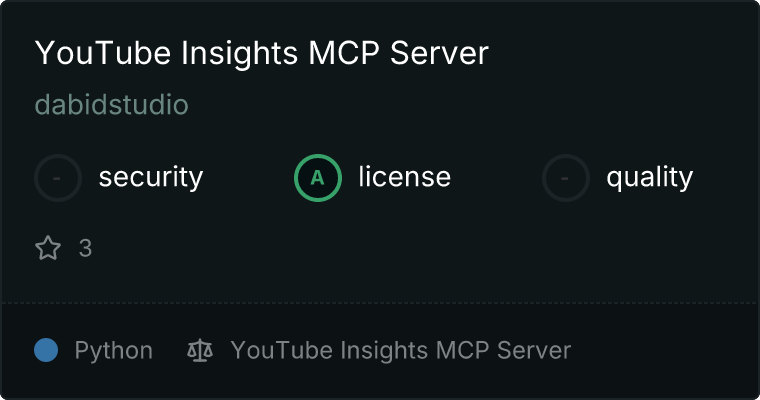Visit the dabidstudio author link

pyautogui.click(x=111, y=105)
